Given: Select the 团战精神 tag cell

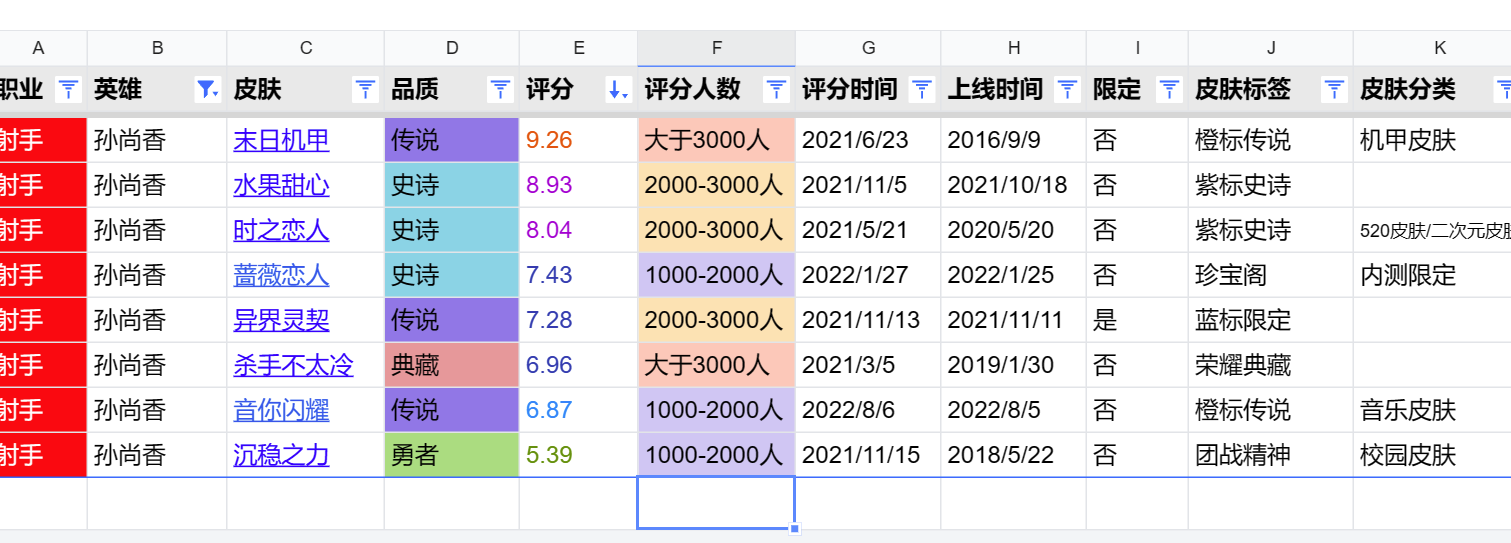Looking at the screenshot, I should coord(1271,455).
